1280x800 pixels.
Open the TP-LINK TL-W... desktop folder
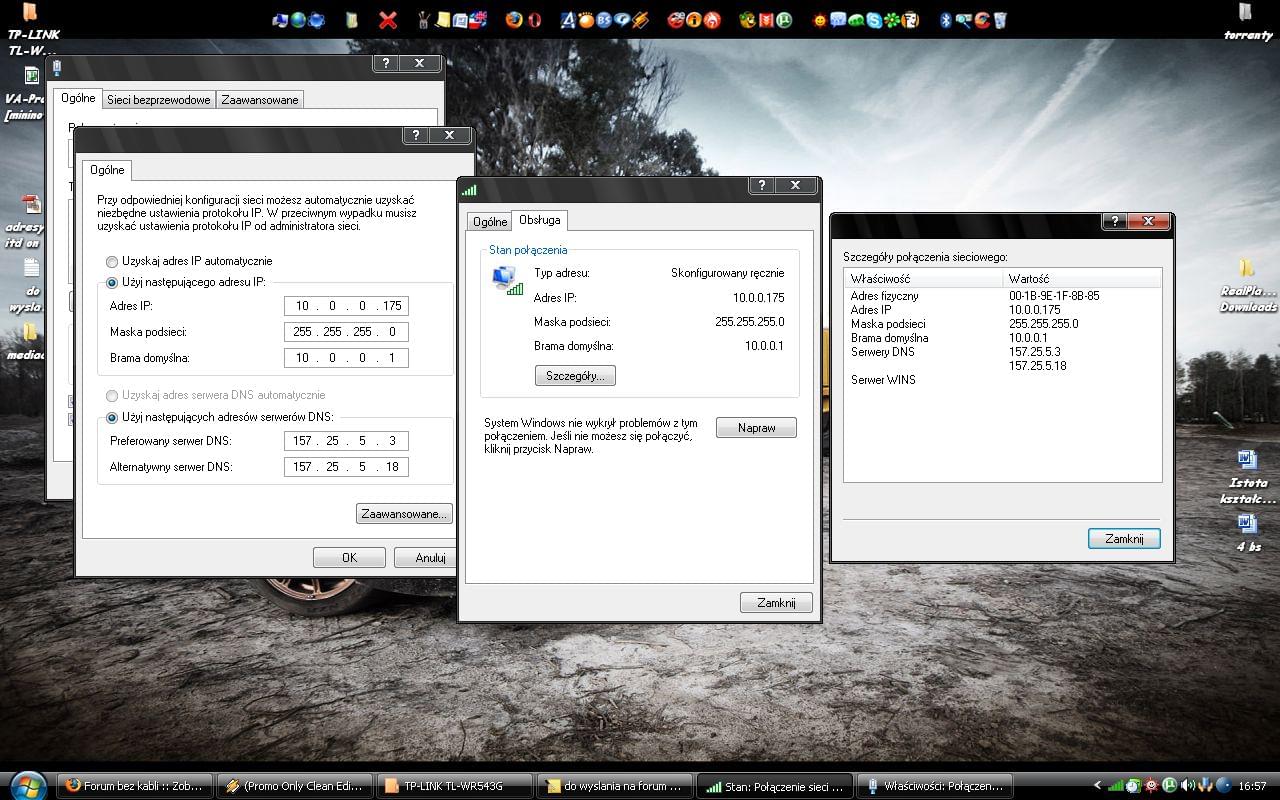(31, 14)
